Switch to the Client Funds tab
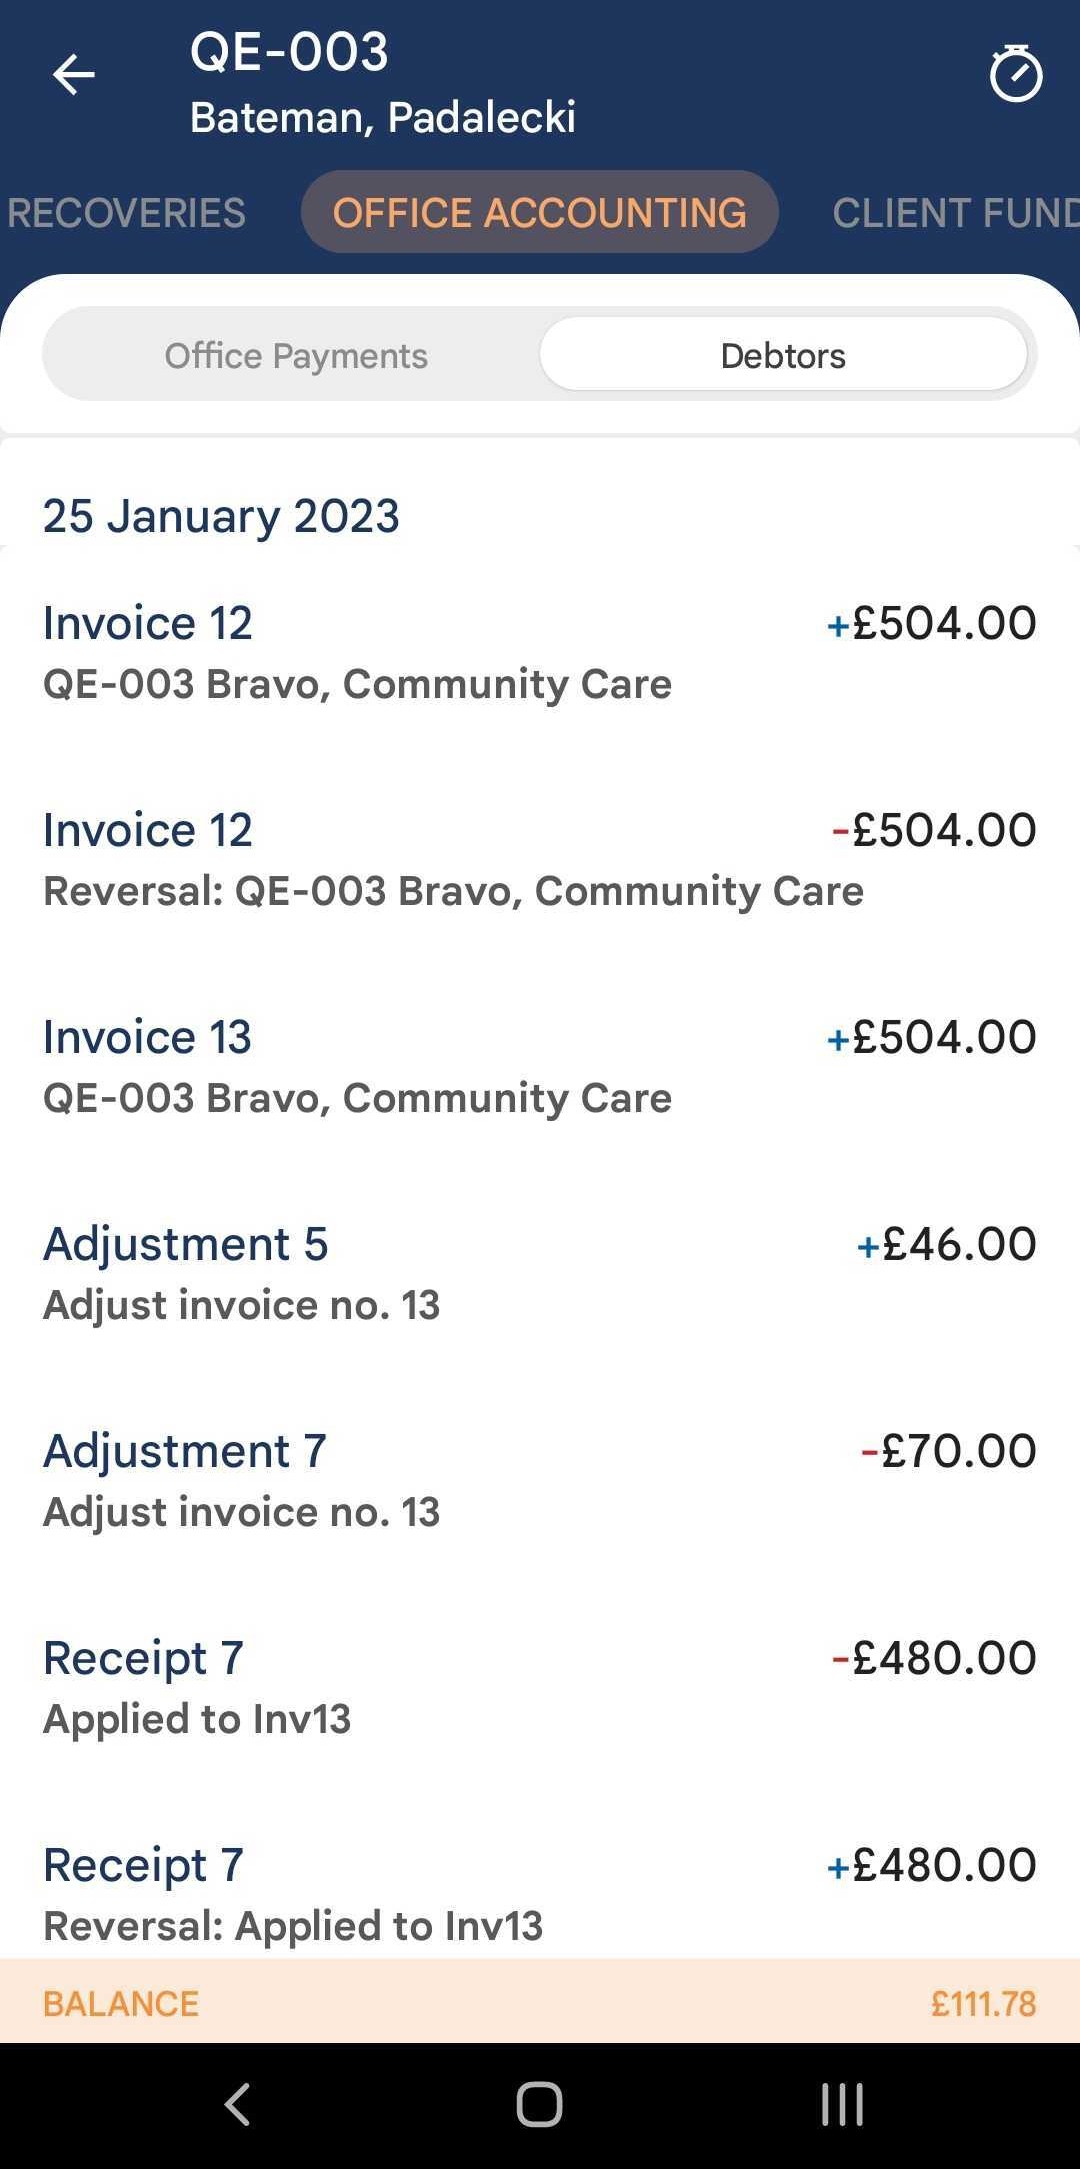1080x2169 pixels. (955, 213)
